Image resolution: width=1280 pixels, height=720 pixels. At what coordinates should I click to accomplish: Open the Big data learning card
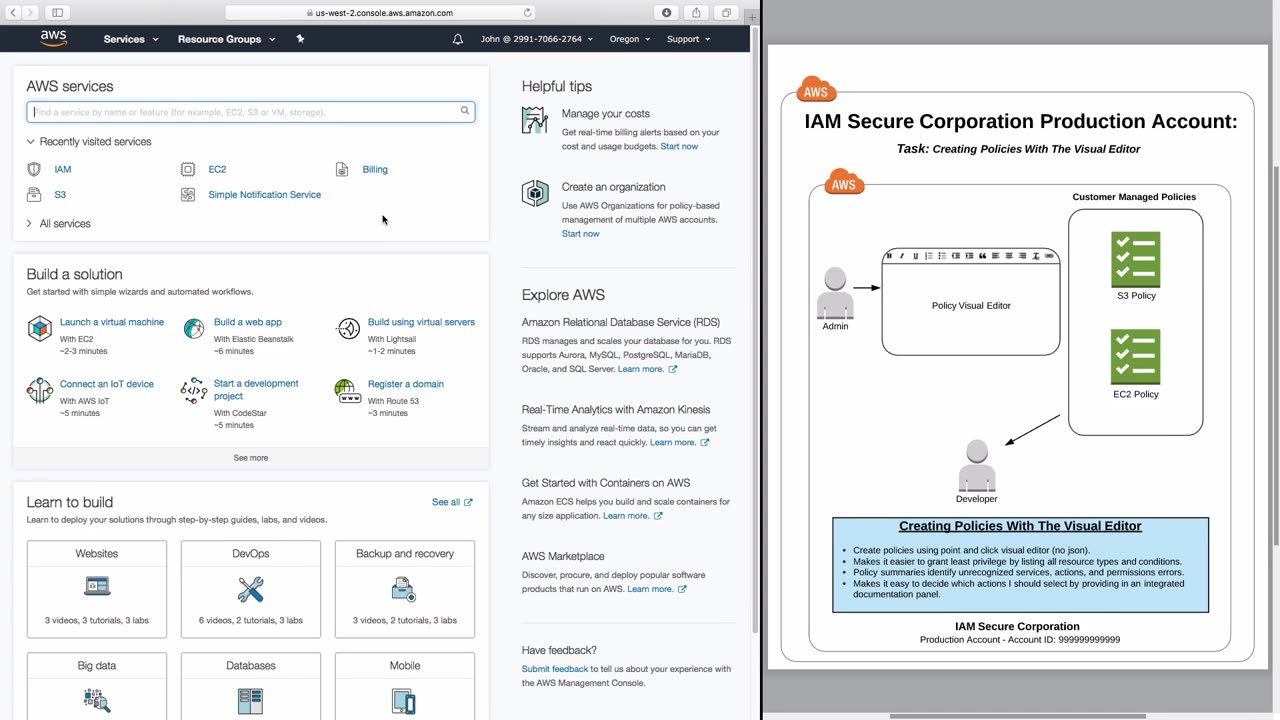click(97, 686)
